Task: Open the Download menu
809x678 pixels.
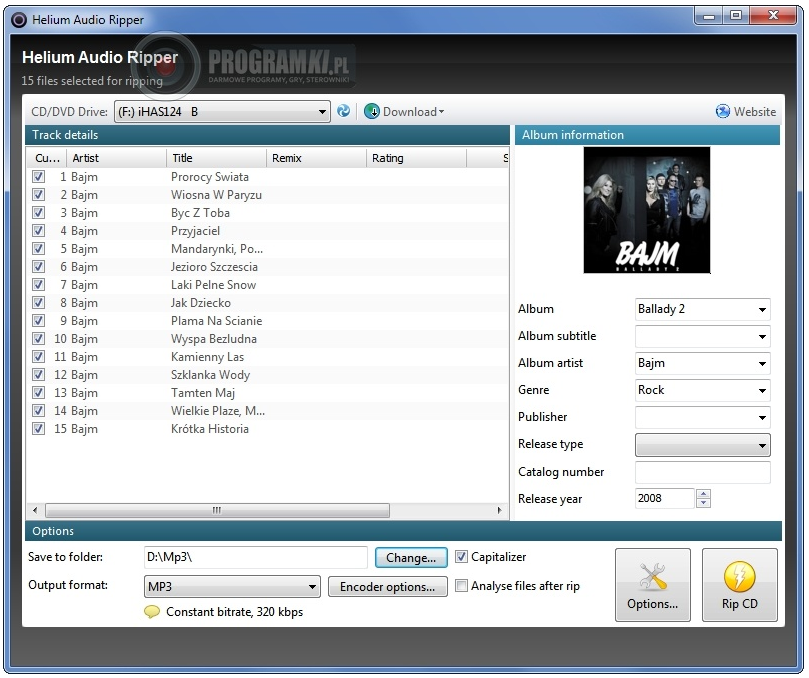Action: tap(404, 111)
